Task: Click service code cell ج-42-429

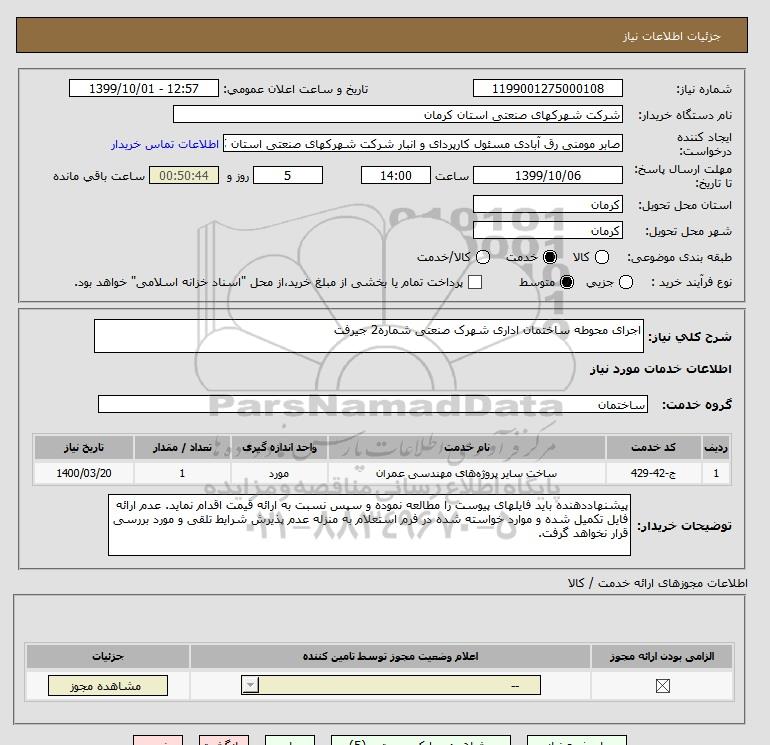Action: click(x=654, y=473)
